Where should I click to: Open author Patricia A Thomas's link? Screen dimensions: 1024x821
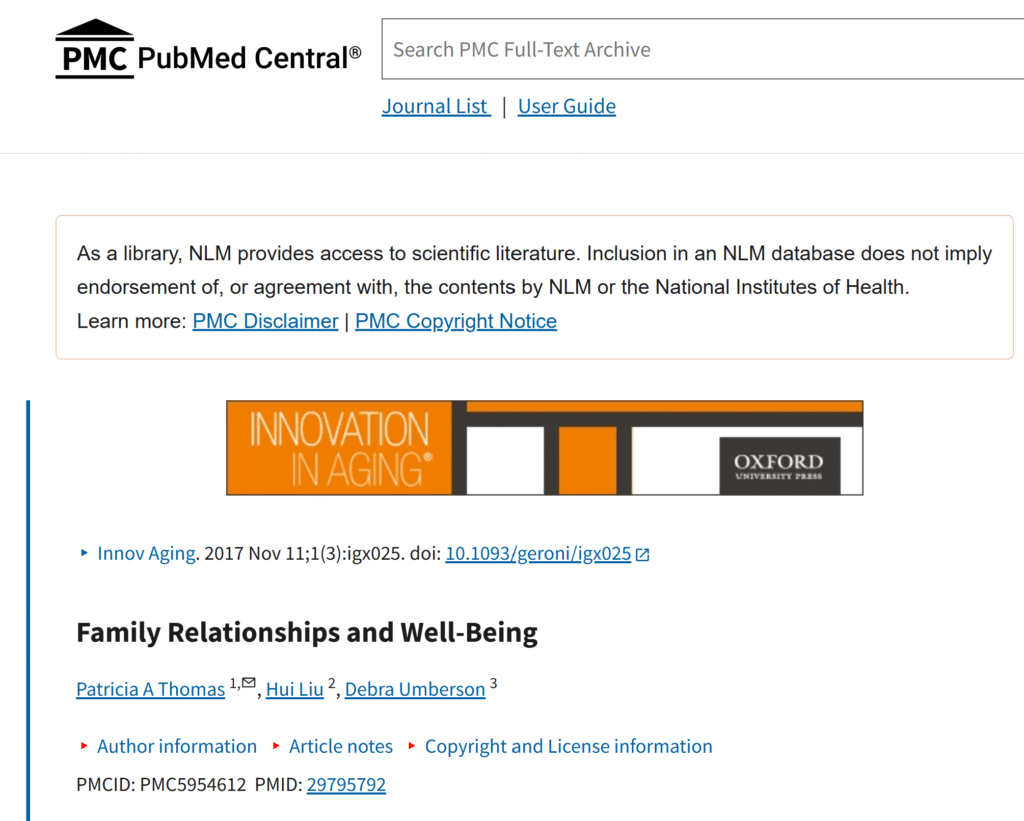(x=150, y=689)
